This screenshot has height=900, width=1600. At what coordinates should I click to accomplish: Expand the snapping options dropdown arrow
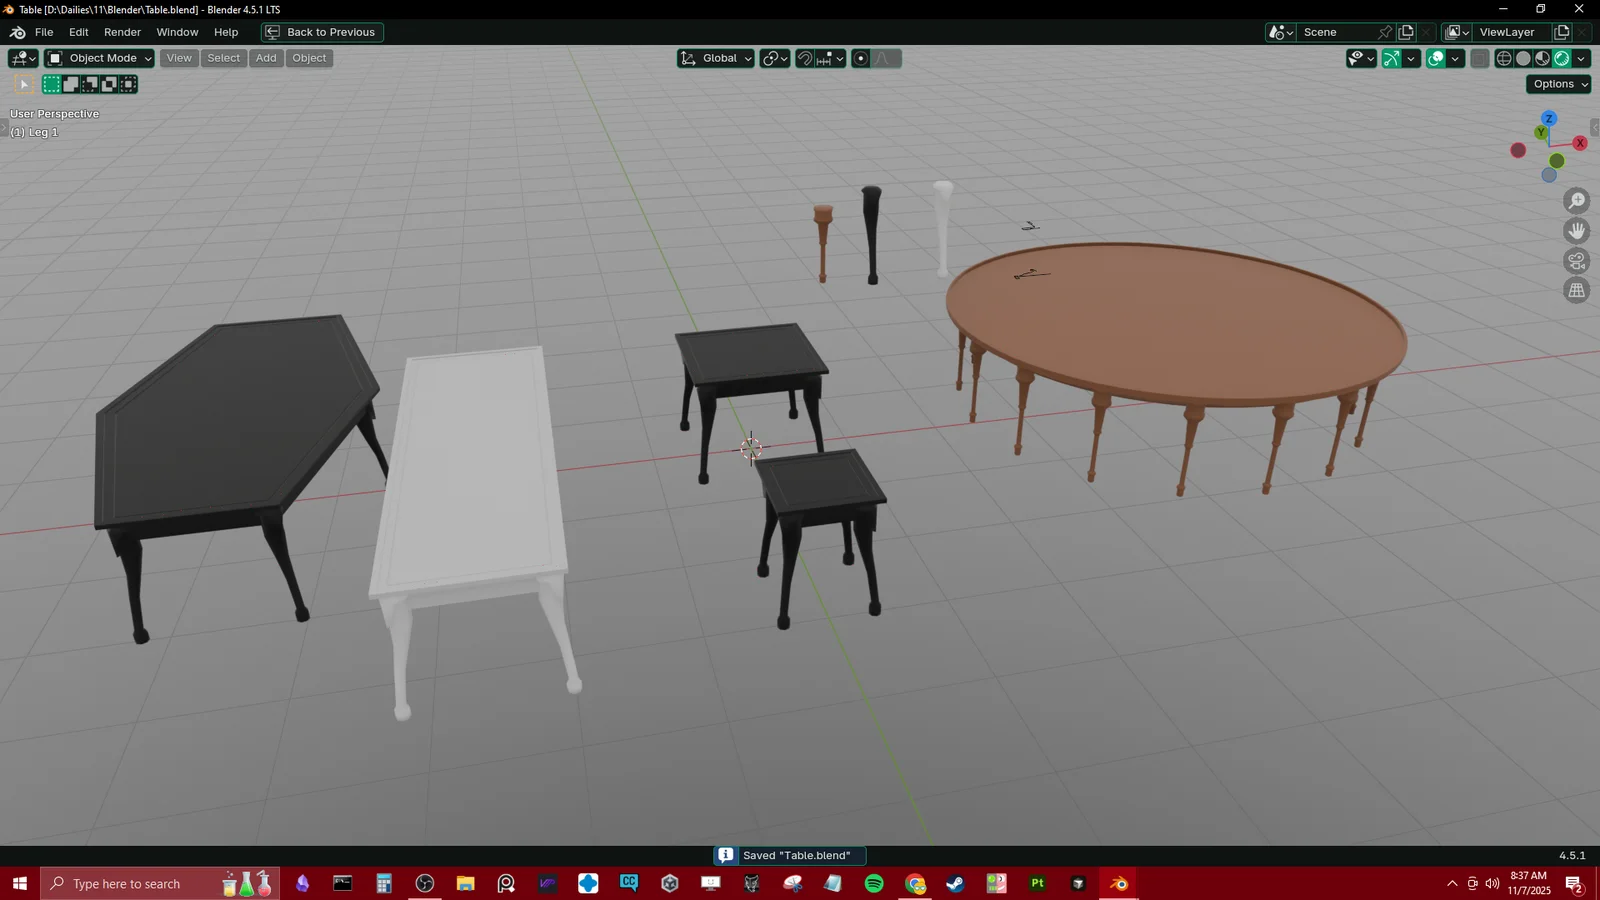[x=840, y=58]
